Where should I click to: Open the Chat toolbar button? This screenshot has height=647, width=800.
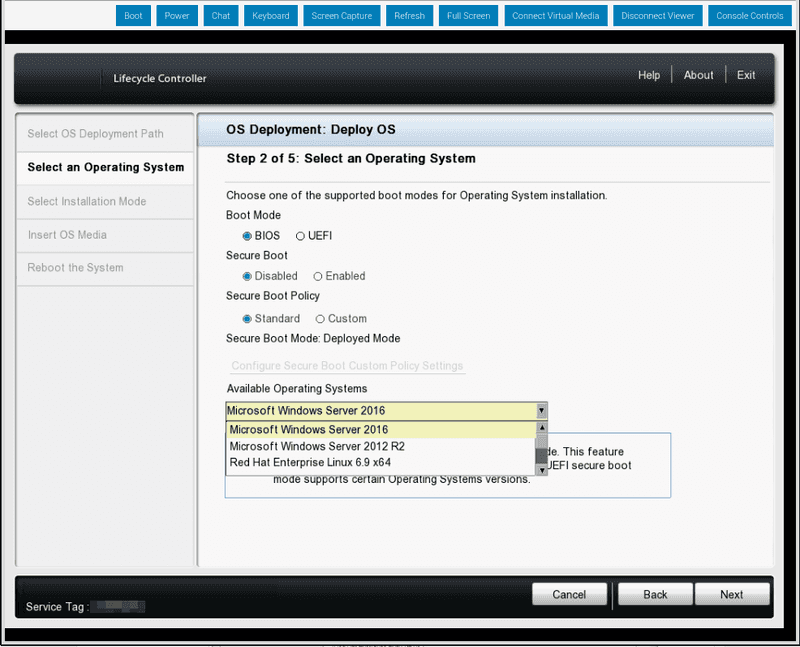click(x=221, y=16)
